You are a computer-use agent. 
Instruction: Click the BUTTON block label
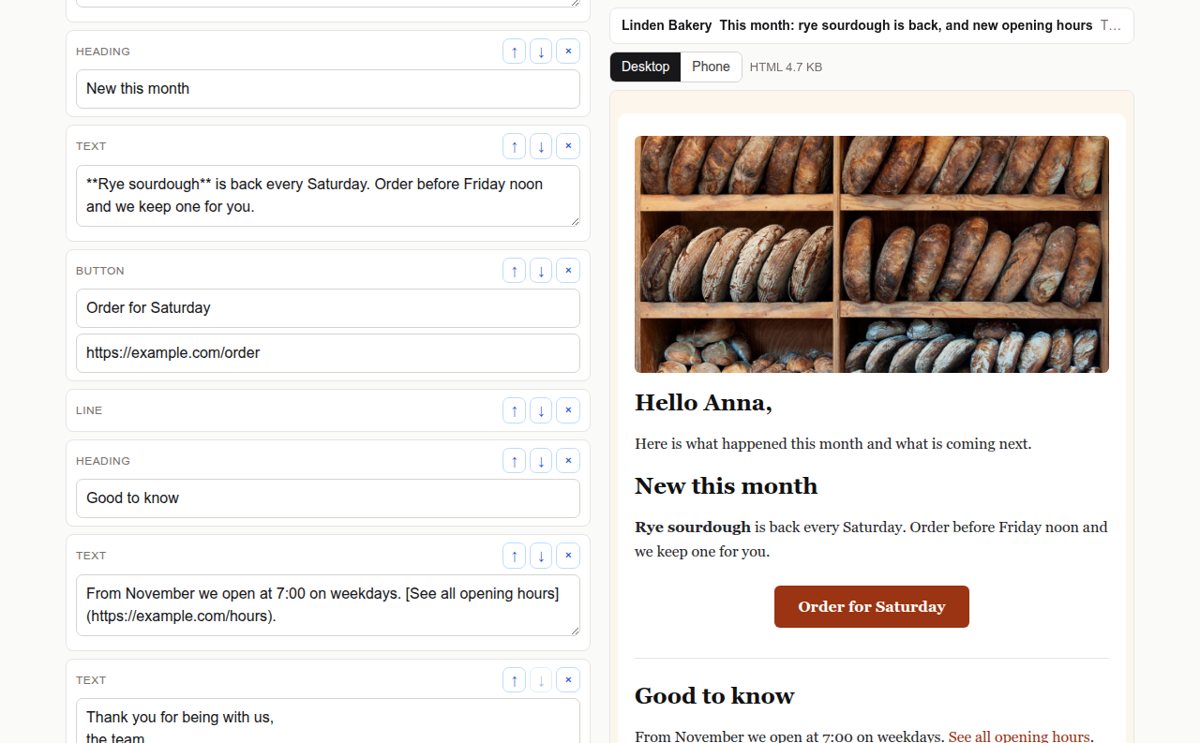coord(100,271)
